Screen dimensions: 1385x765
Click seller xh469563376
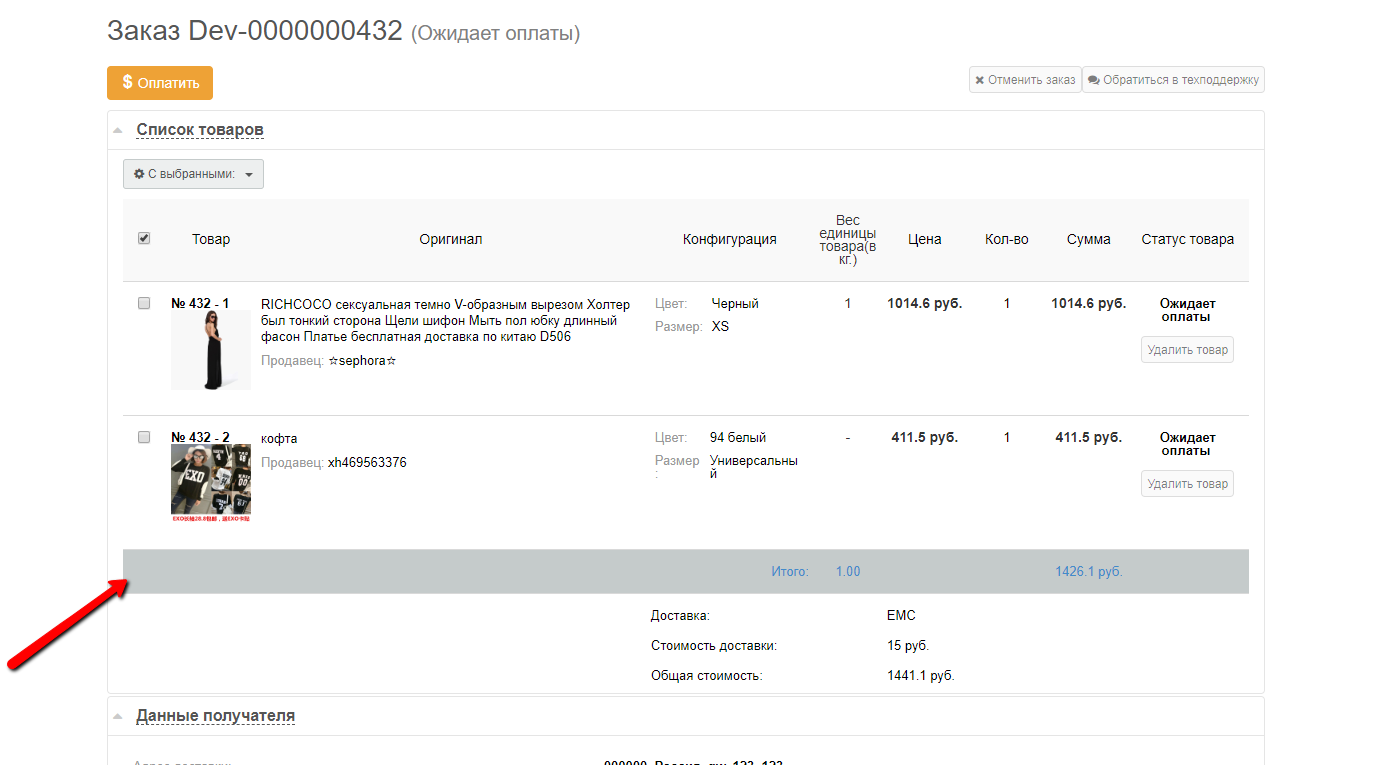367,463
